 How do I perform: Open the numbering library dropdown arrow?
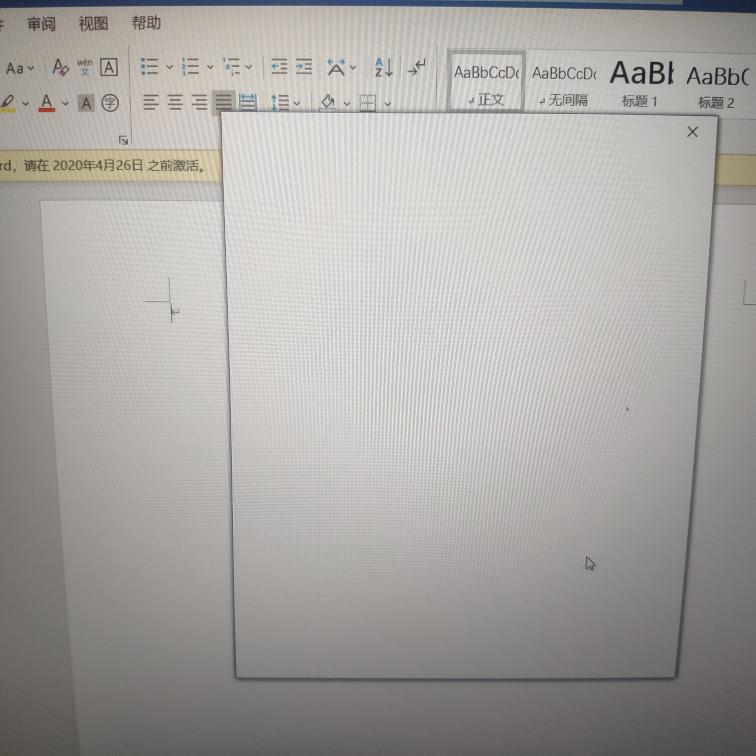pos(210,67)
